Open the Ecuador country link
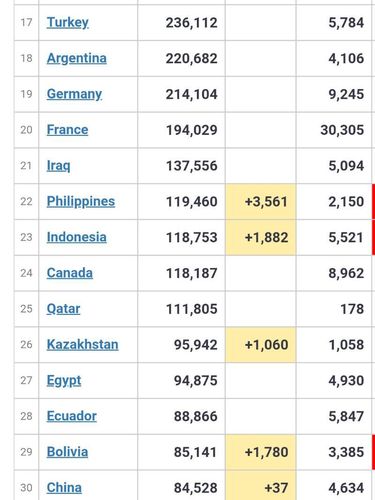The image size is (375, 500). point(72,416)
